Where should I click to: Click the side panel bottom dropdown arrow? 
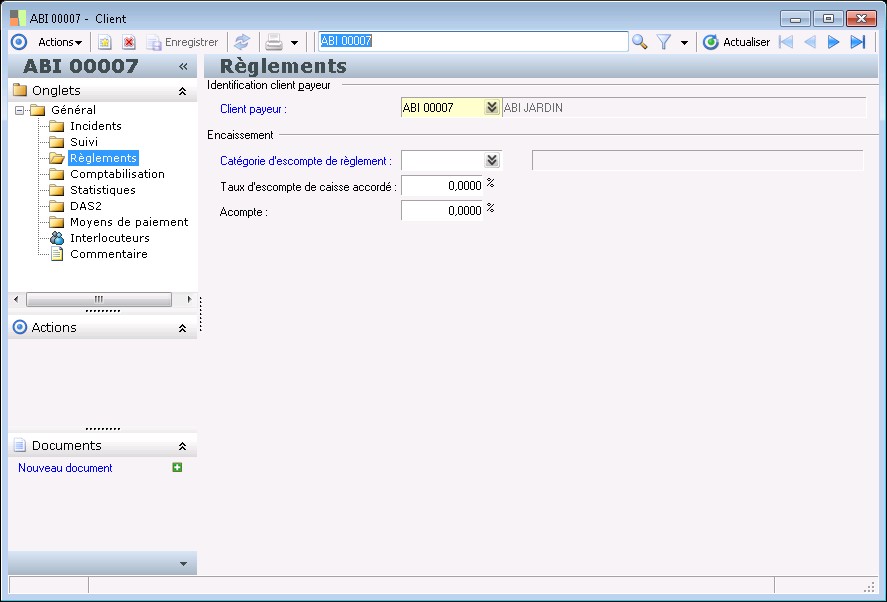183,564
